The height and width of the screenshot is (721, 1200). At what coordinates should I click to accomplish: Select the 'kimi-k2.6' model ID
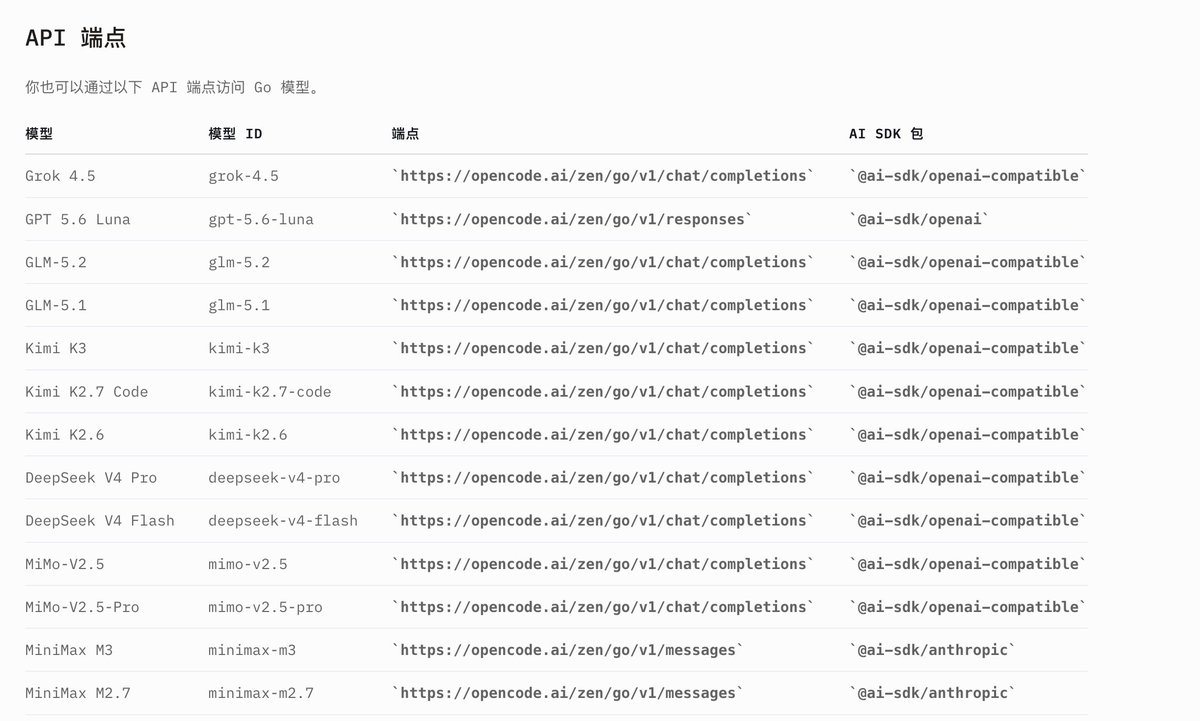[248, 434]
